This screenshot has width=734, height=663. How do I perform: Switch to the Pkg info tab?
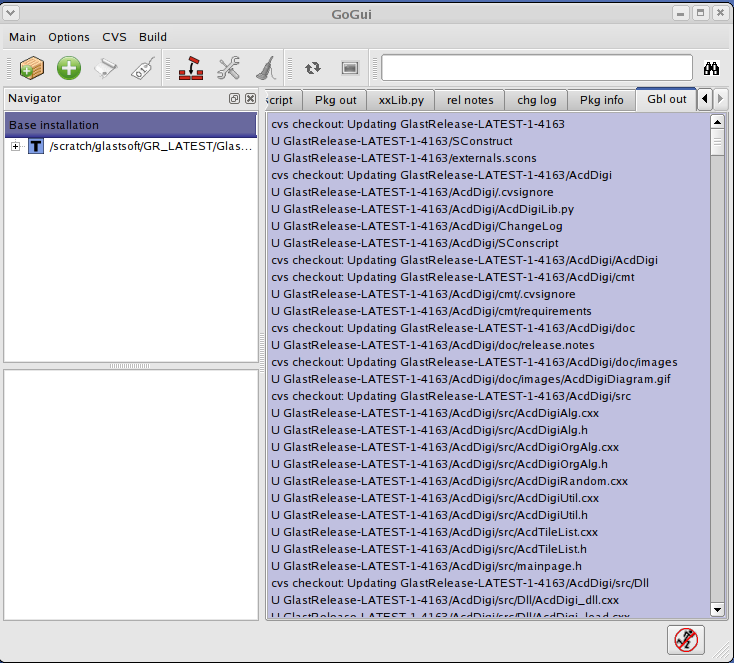602,100
